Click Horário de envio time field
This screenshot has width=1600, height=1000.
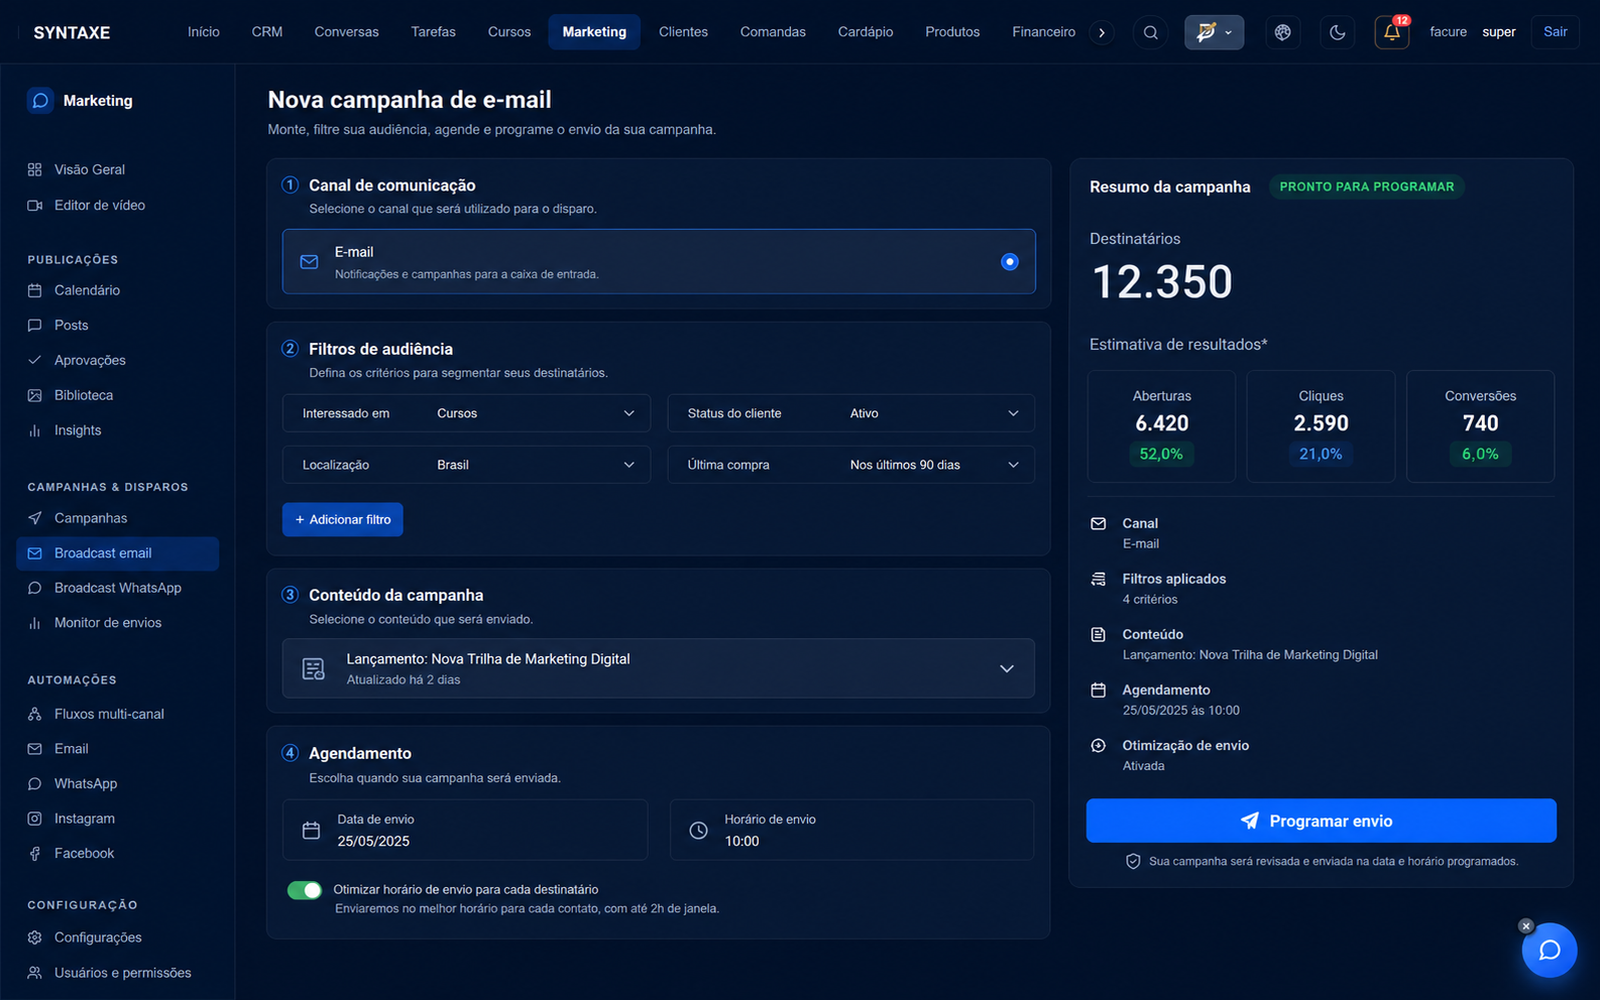point(852,830)
